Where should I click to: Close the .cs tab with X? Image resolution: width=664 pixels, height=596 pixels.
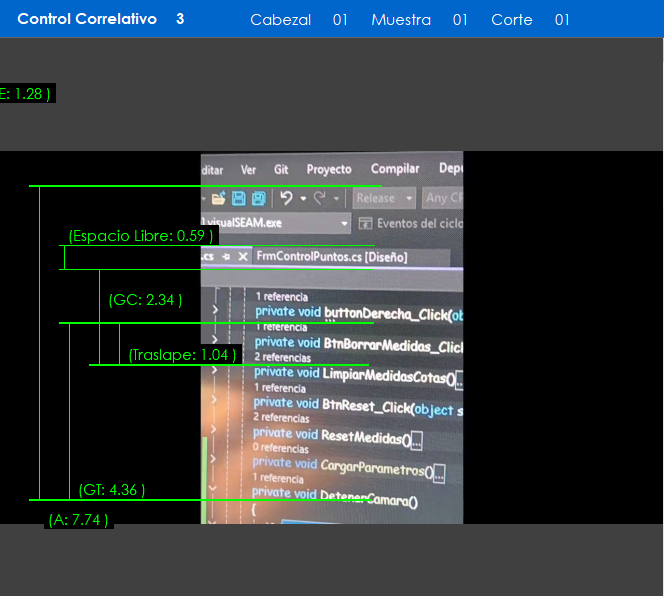tap(243, 257)
